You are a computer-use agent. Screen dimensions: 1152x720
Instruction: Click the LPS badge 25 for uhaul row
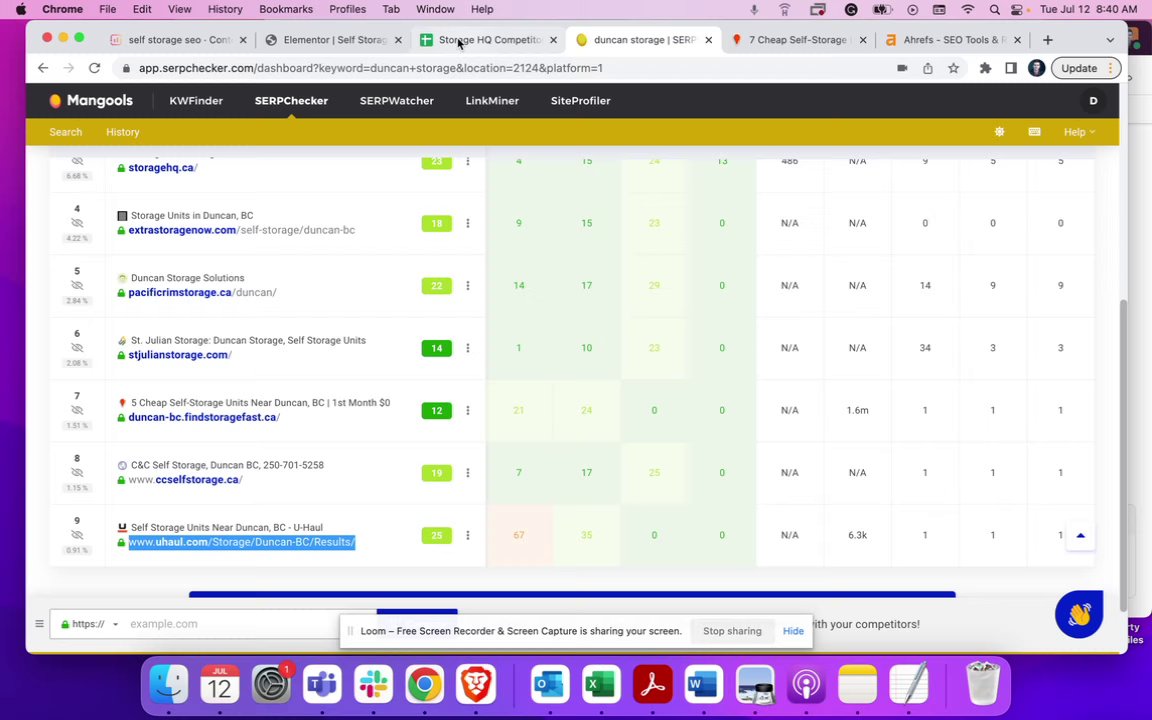436,536
